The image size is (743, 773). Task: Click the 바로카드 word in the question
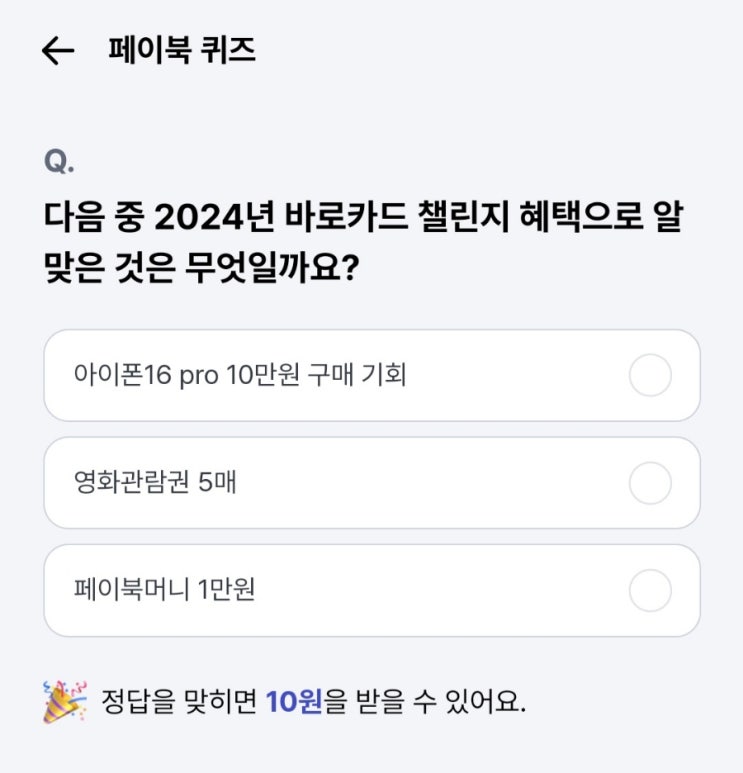tap(347, 217)
